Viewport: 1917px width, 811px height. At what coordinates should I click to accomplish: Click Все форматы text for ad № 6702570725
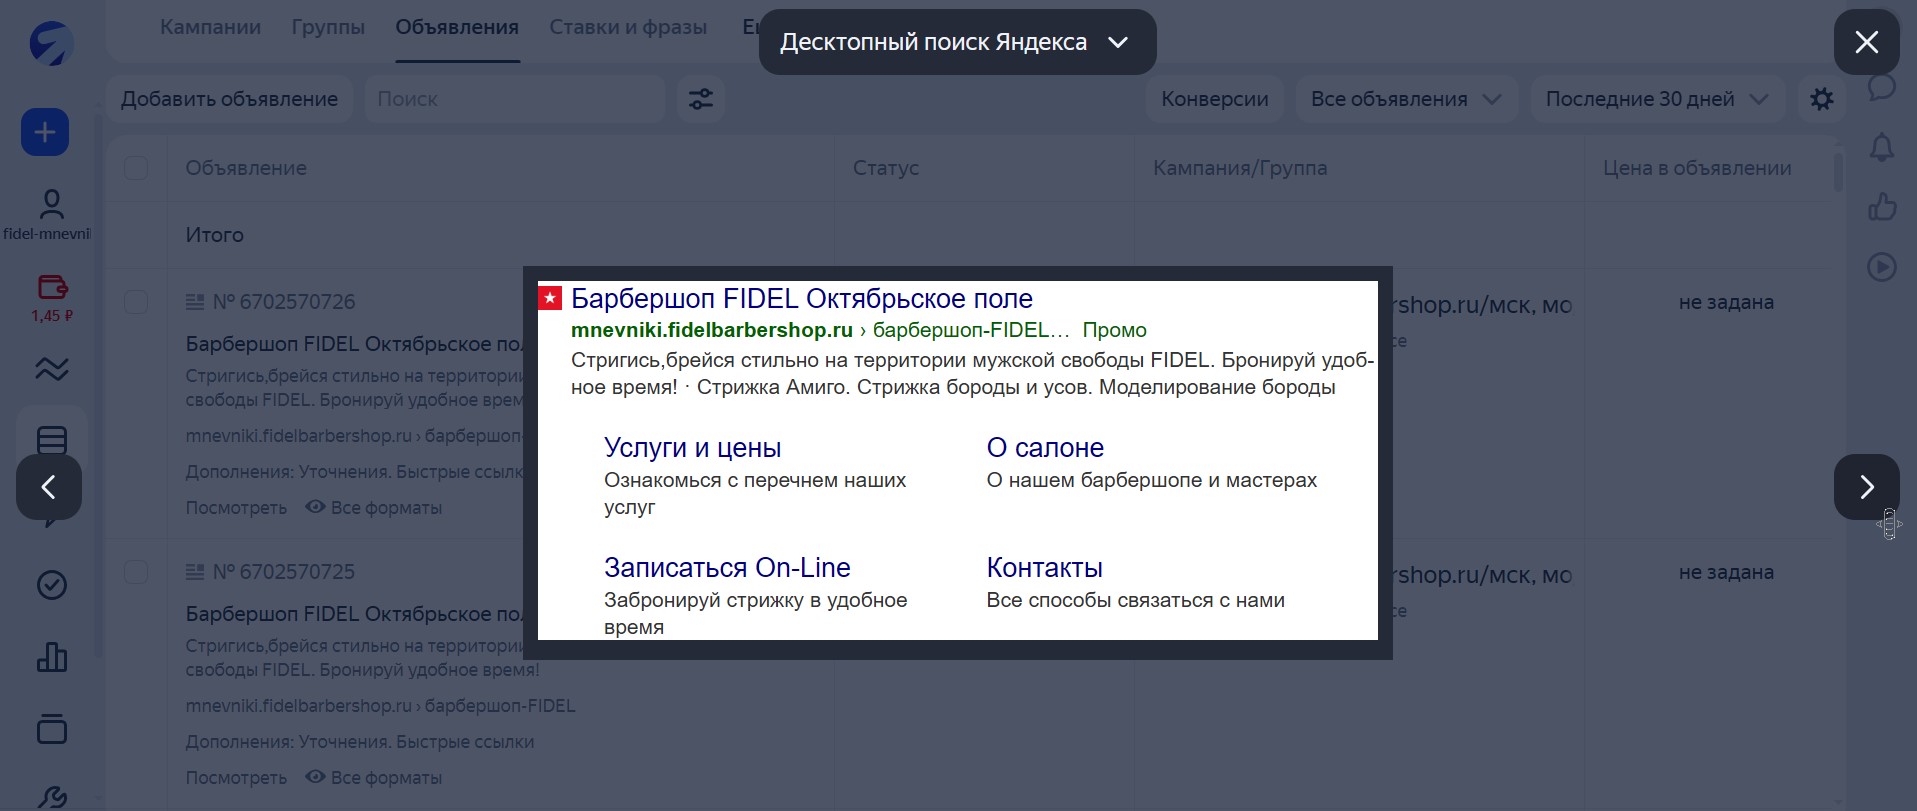386,778
